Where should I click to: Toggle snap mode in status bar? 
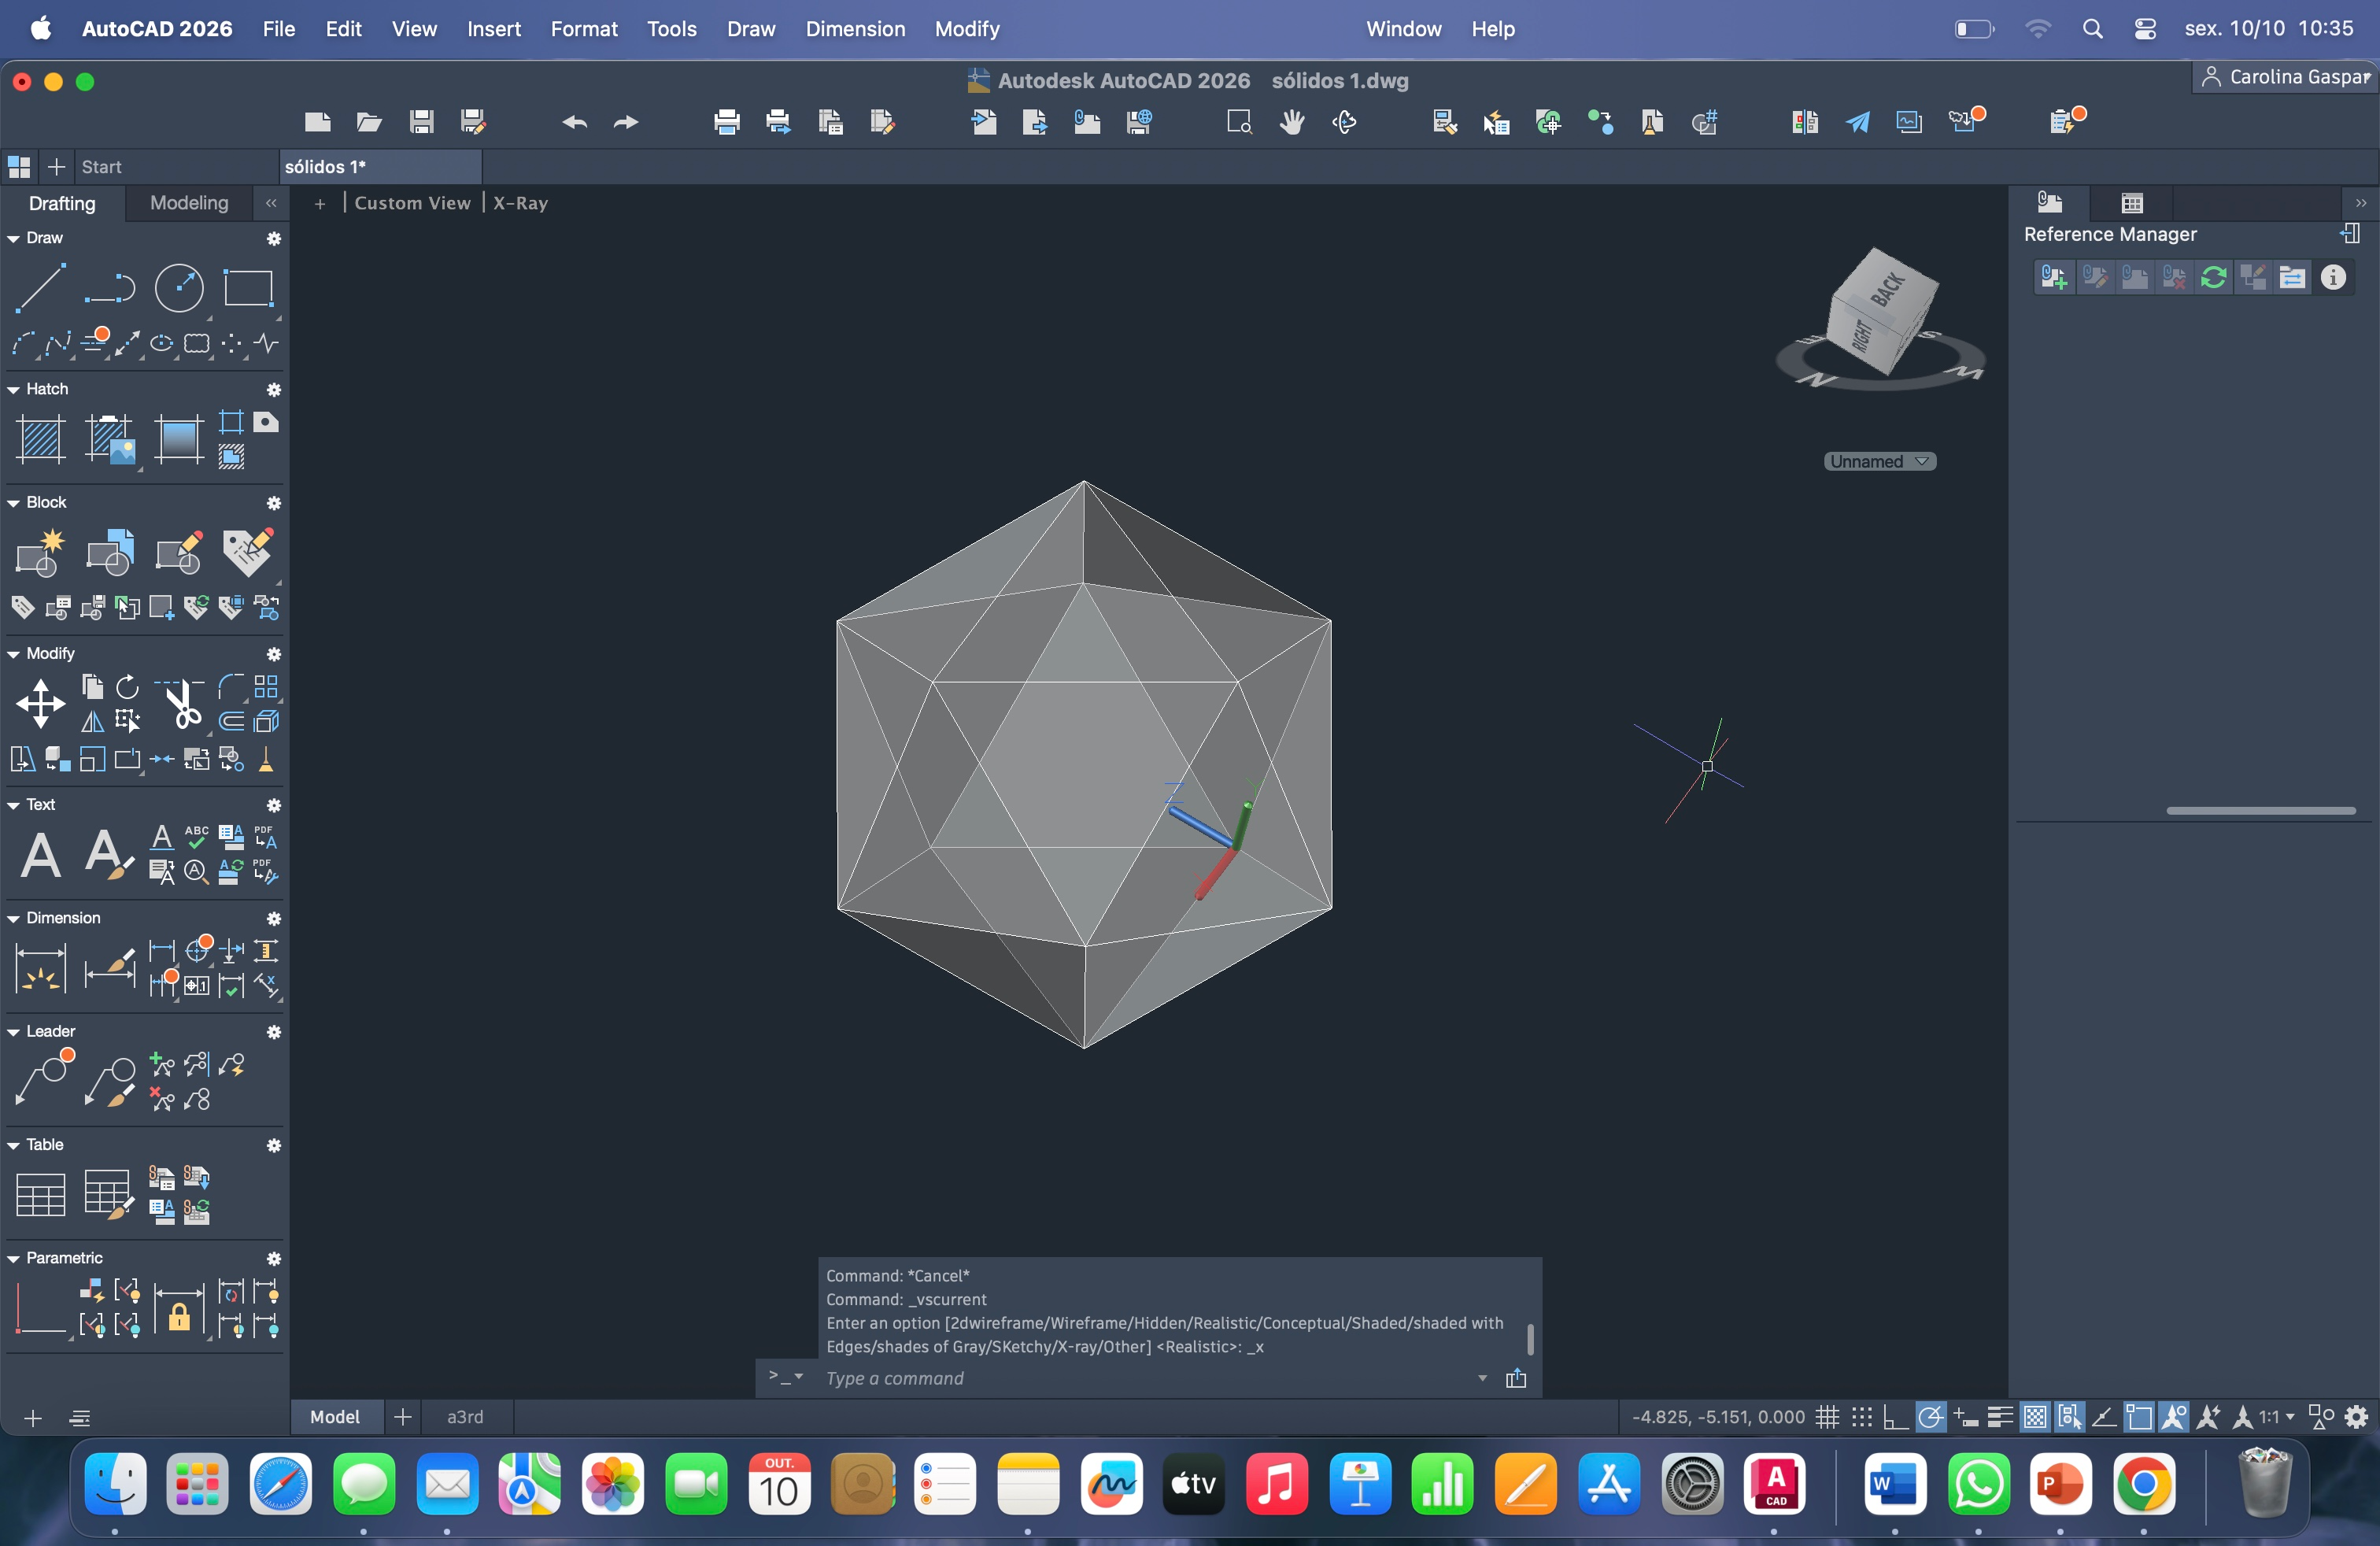1861,1417
